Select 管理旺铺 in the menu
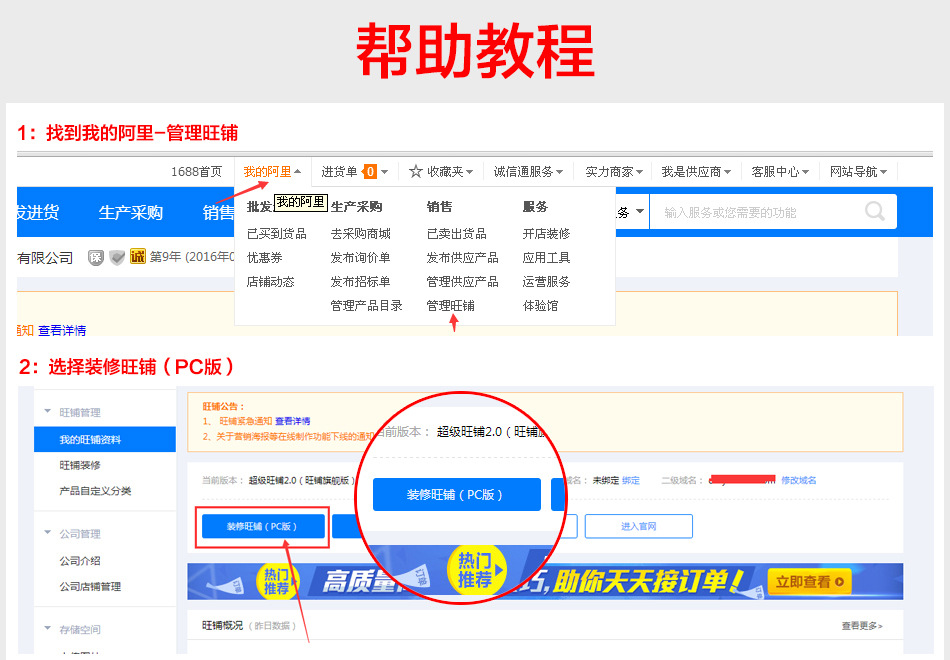 450,305
